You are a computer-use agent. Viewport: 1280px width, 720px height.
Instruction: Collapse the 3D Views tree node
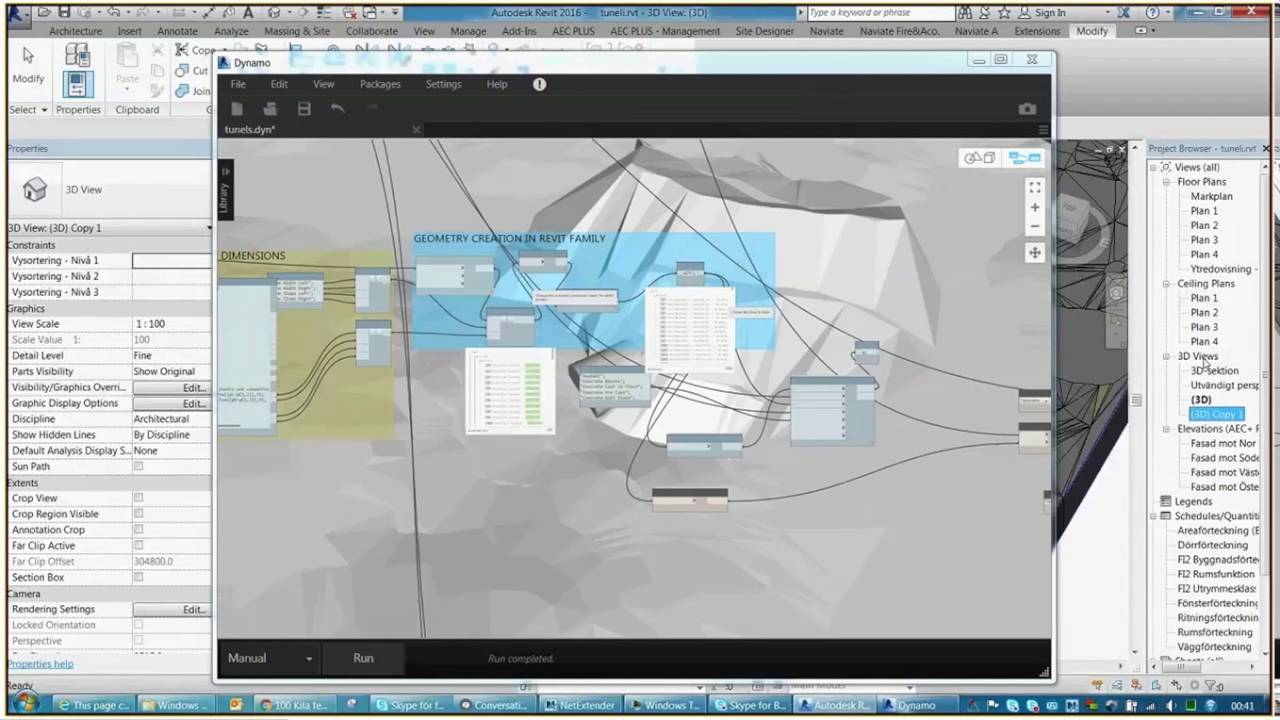coord(1166,356)
